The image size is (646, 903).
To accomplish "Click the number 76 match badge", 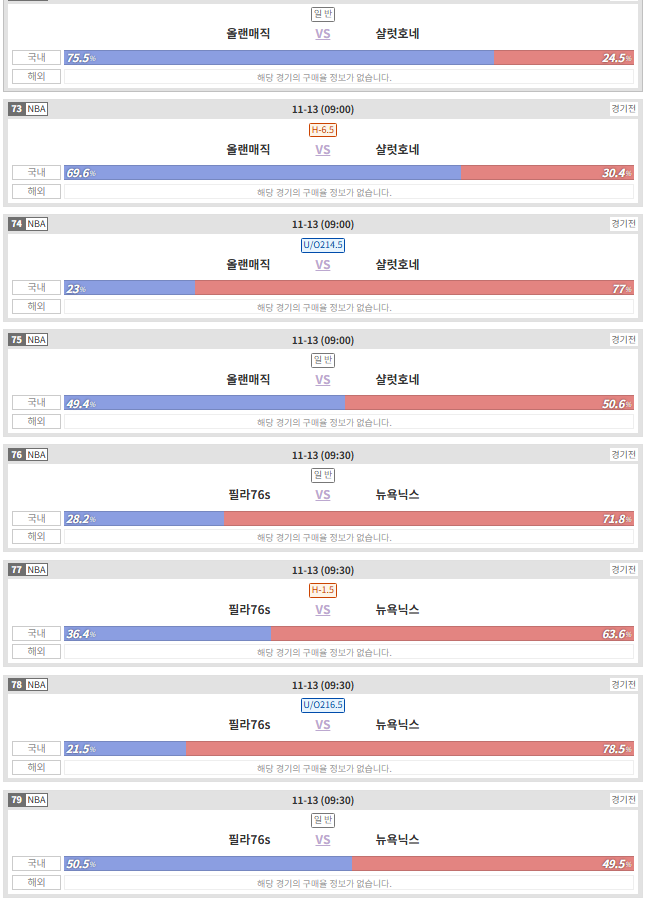I will click(x=17, y=454).
